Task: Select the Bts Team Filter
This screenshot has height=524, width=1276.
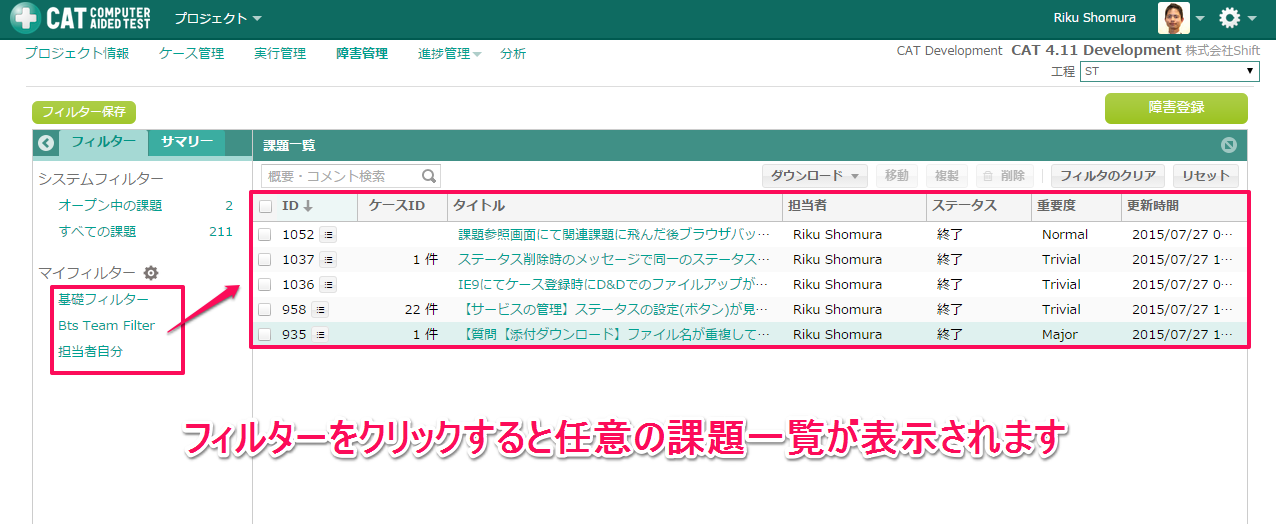Action: click(x=107, y=326)
